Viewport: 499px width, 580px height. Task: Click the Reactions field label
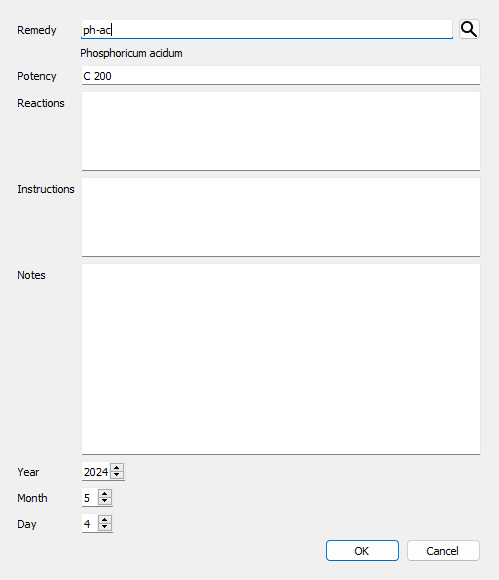[x=41, y=103]
